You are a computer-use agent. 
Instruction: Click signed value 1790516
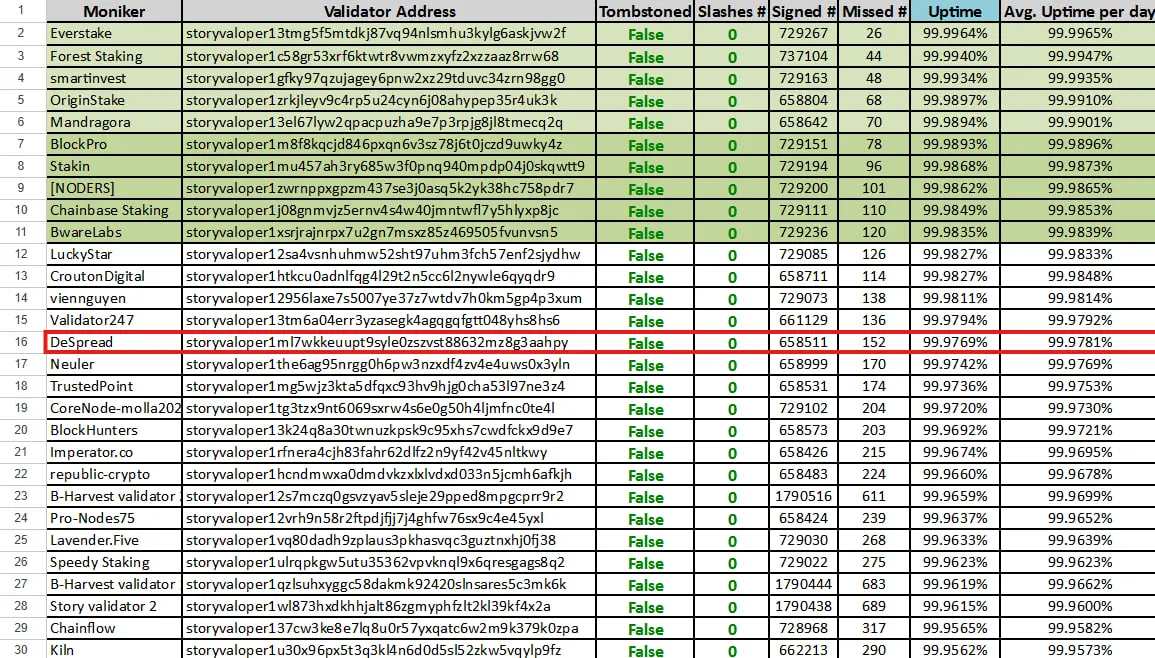(804, 497)
